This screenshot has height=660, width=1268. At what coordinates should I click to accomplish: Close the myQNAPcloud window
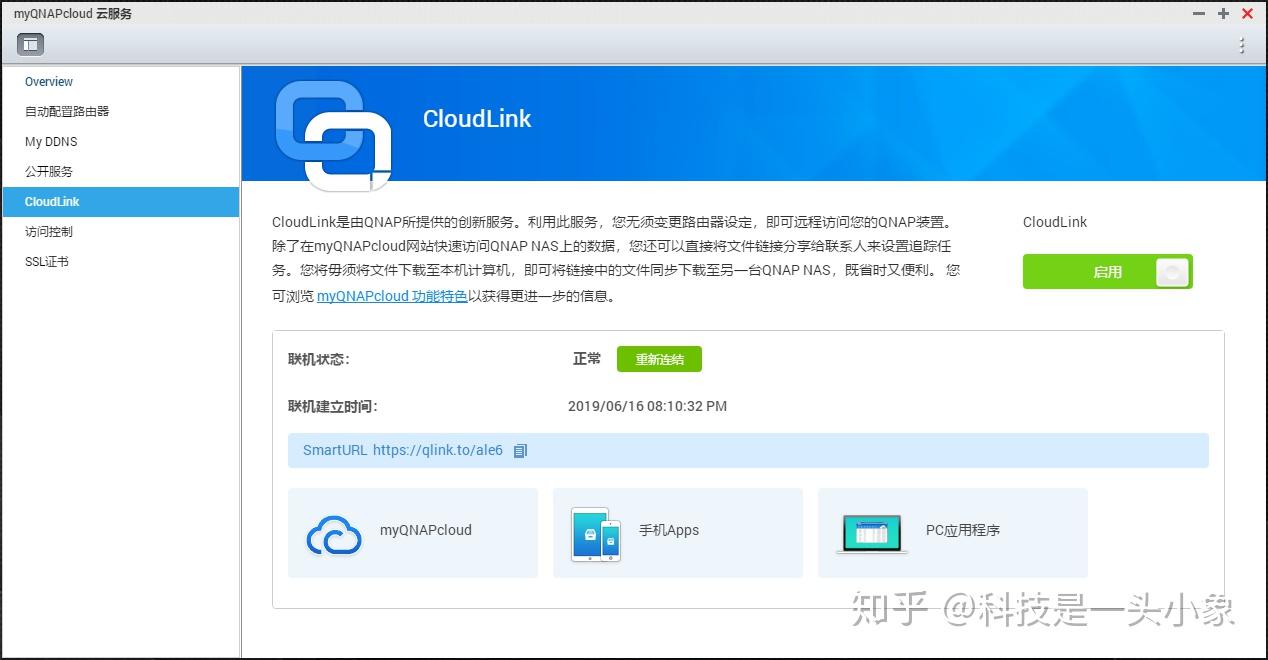(1248, 14)
